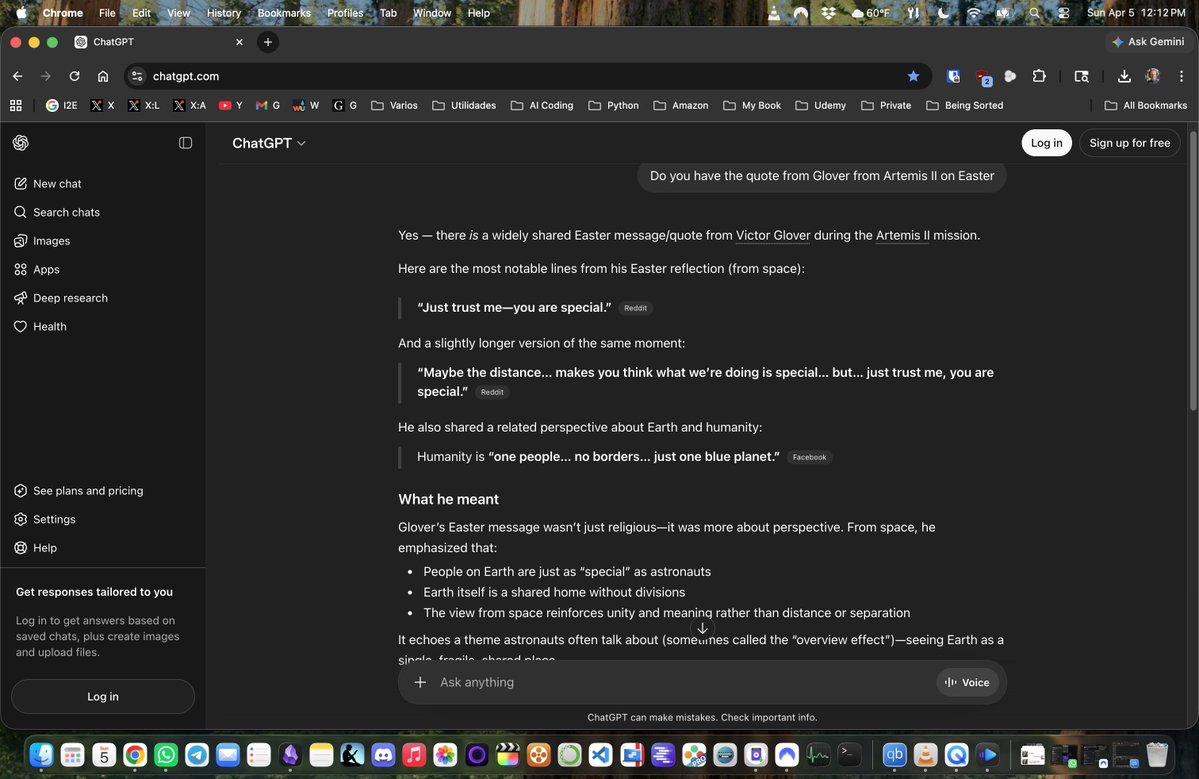This screenshot has height=779, width=1199.
Task: Open the AI Coding bookmarks folder
Action: pos(542,105)
